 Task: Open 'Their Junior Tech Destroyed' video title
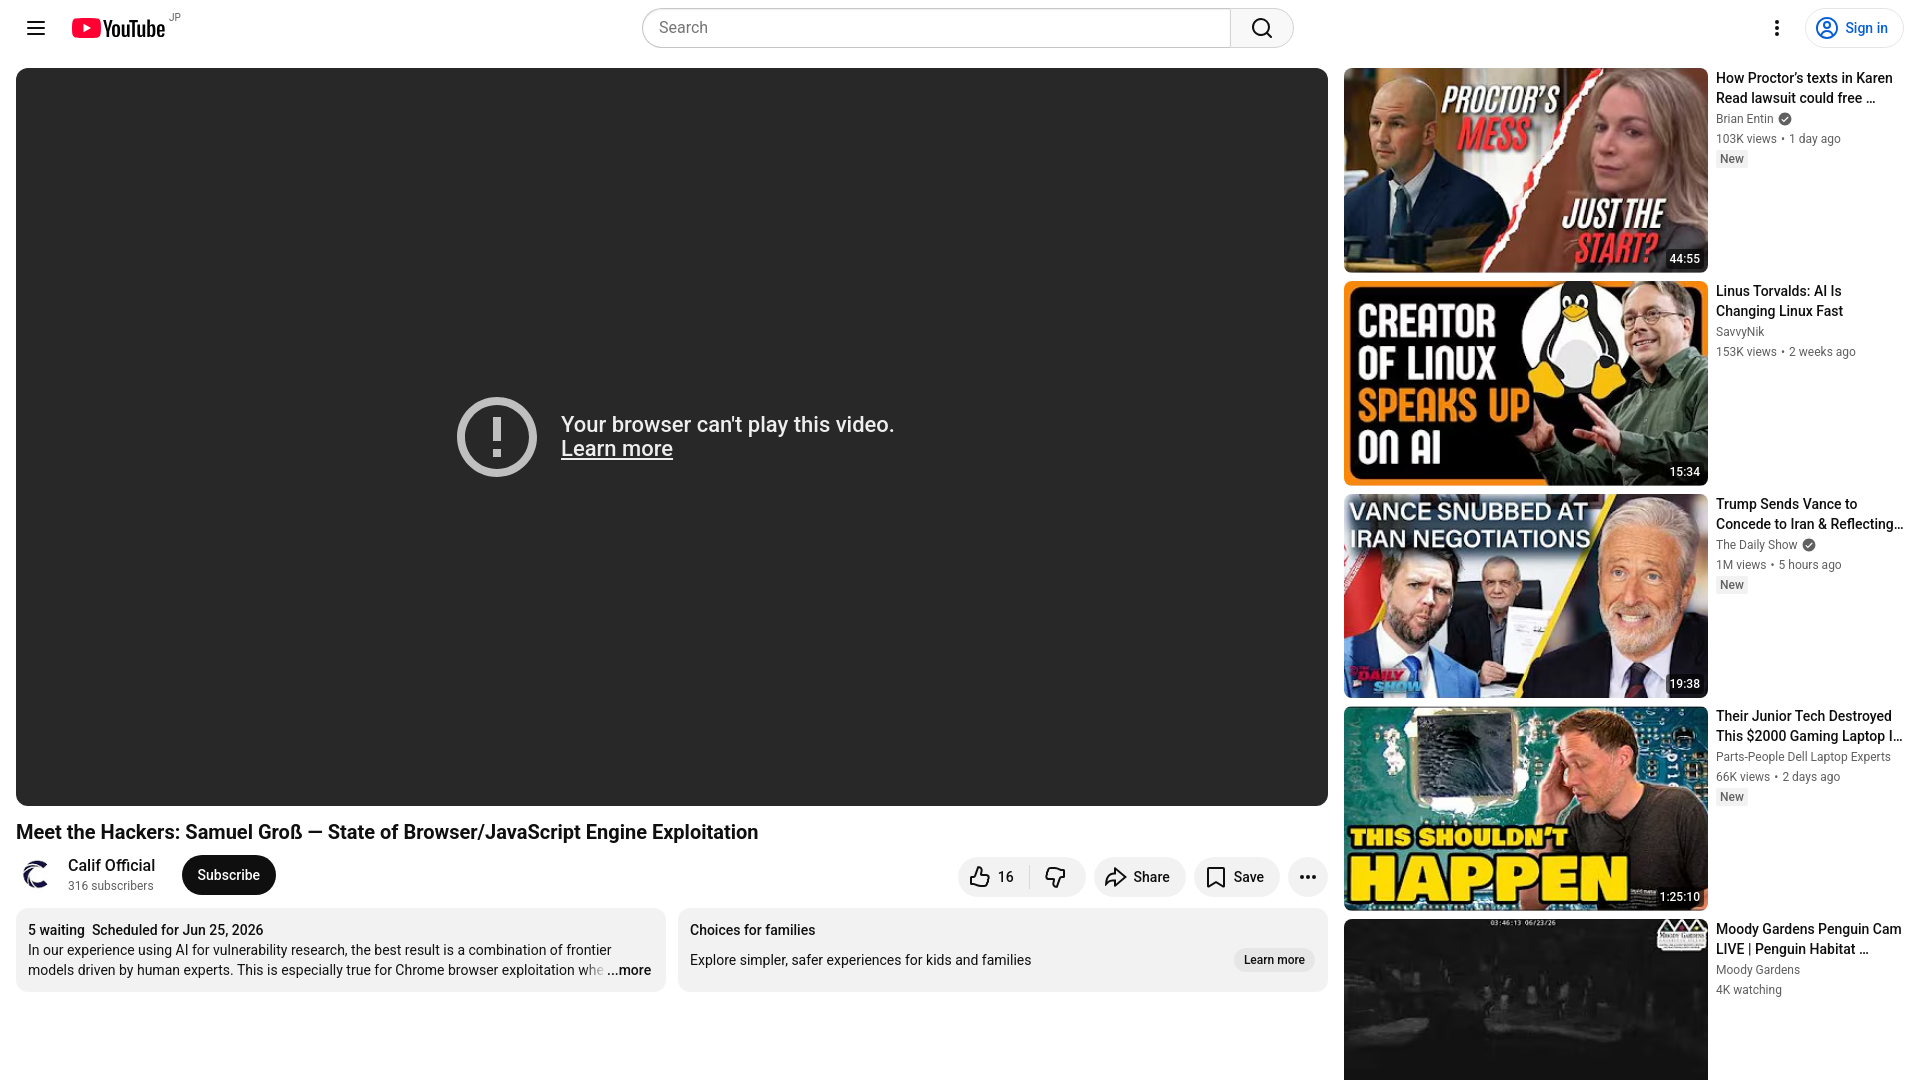1809,726
